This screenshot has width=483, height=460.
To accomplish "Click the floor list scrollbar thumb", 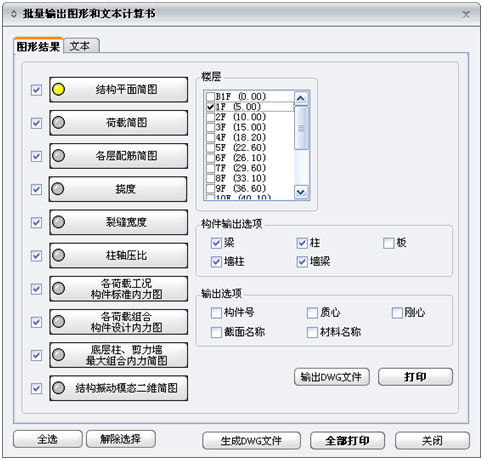I will (301, 128).
